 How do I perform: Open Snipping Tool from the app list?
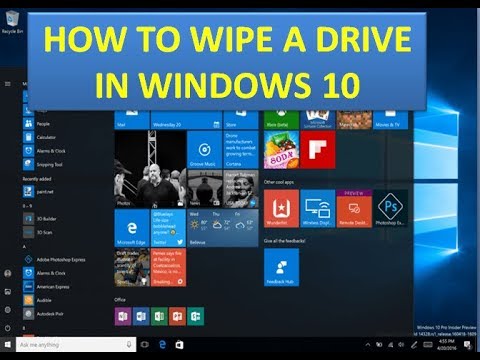(x=49, y=164)
